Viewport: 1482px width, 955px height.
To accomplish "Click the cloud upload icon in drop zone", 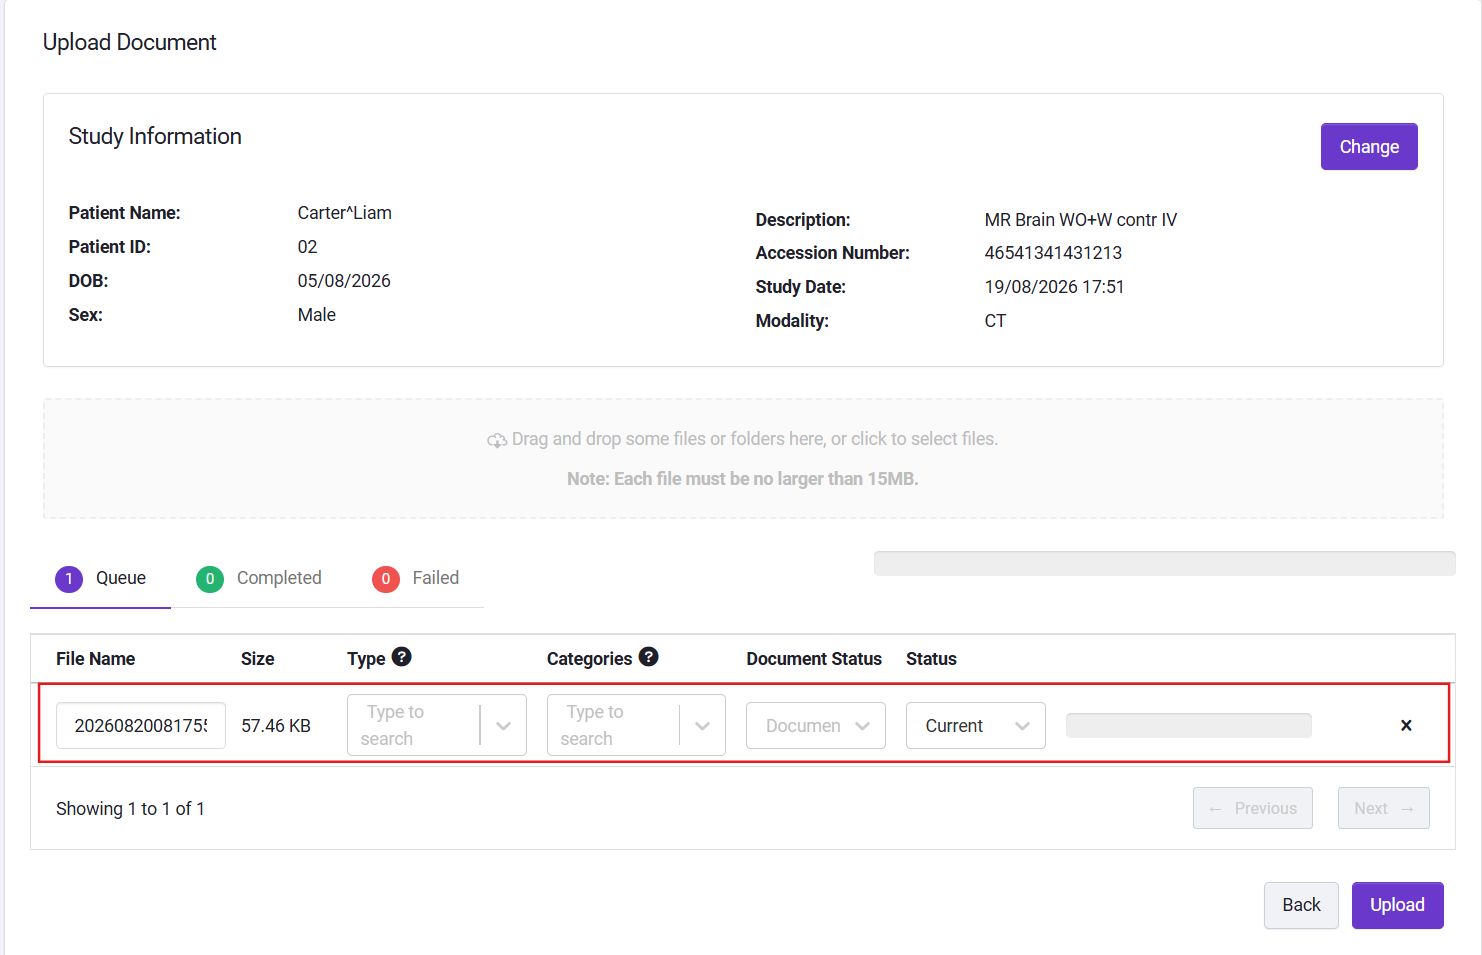I will pyautogui.click(x=497, y=440).
